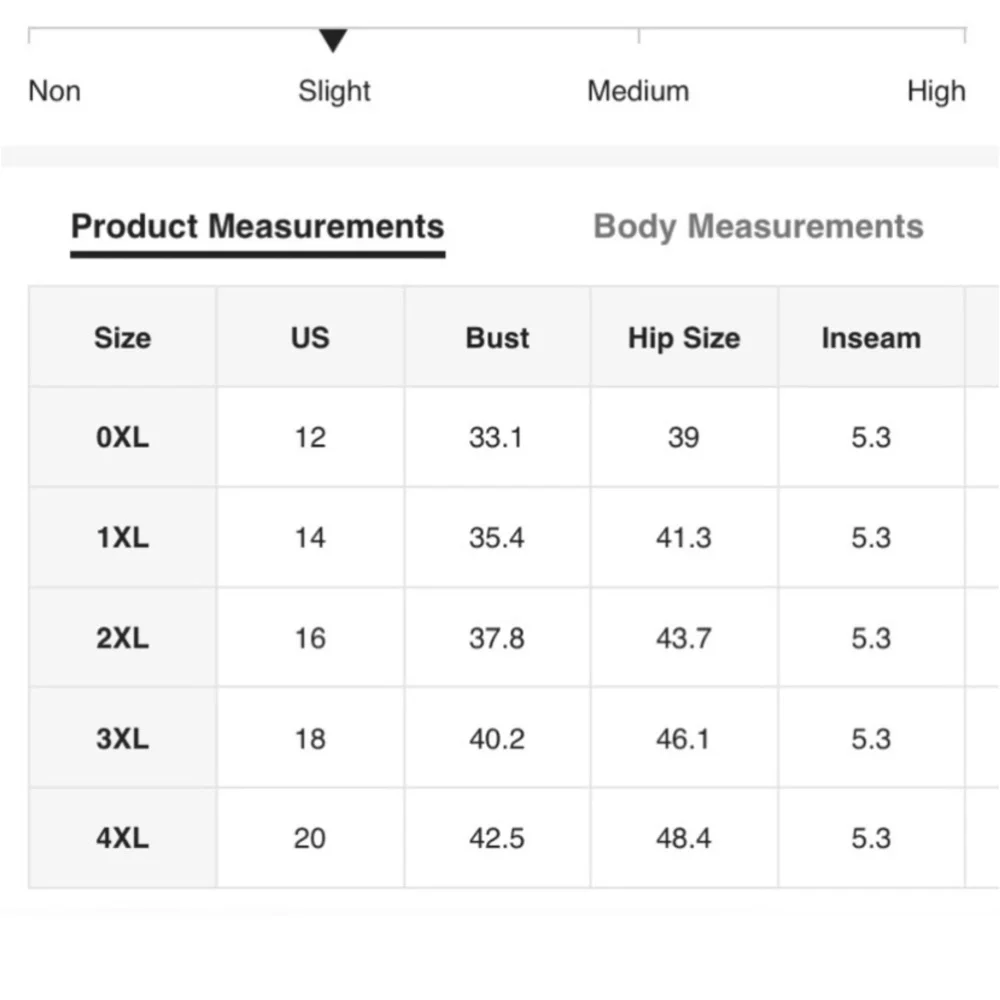Image resolution: width=1000 pixels, height=1000 pixels.
Task: Select the 2XL size row label
Action: point(122,638)
